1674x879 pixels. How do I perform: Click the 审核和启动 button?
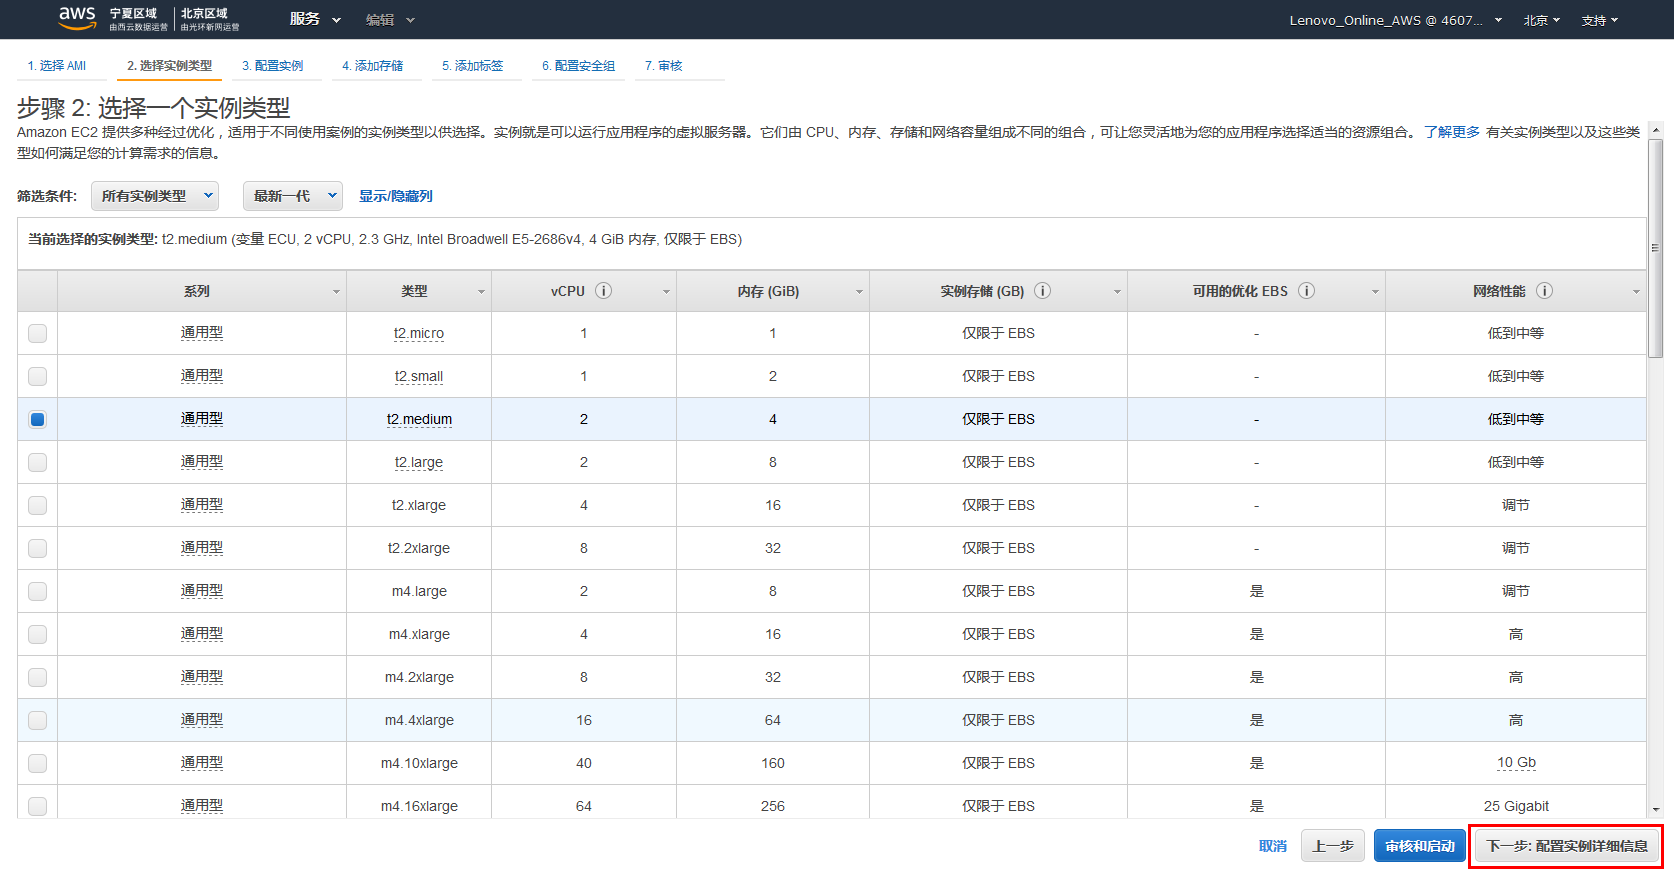1420,846
